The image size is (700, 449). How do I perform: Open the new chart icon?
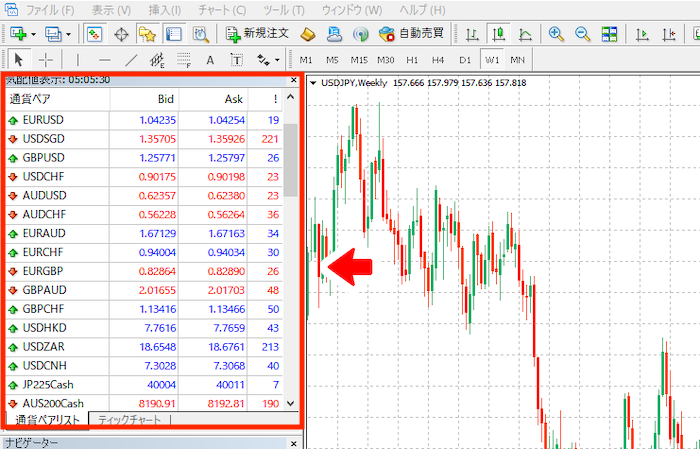[18, 34]
